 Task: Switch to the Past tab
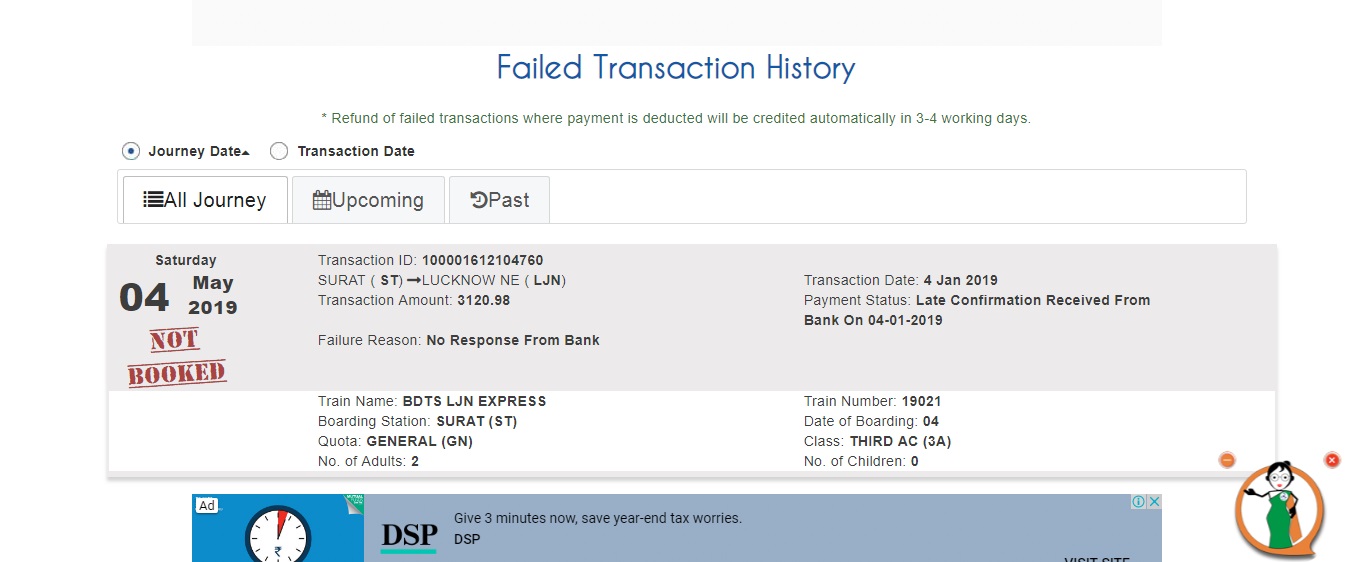(499, 200)
